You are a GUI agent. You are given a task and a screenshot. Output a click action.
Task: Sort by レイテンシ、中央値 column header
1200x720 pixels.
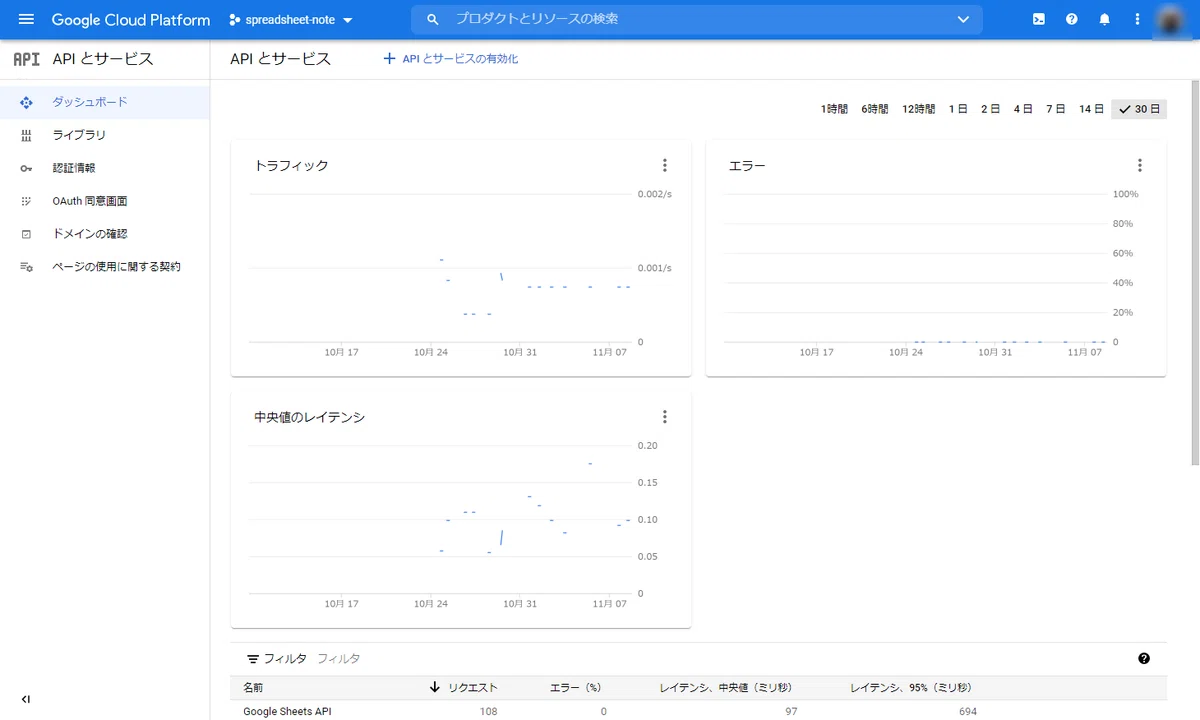(x=726, y=687)
